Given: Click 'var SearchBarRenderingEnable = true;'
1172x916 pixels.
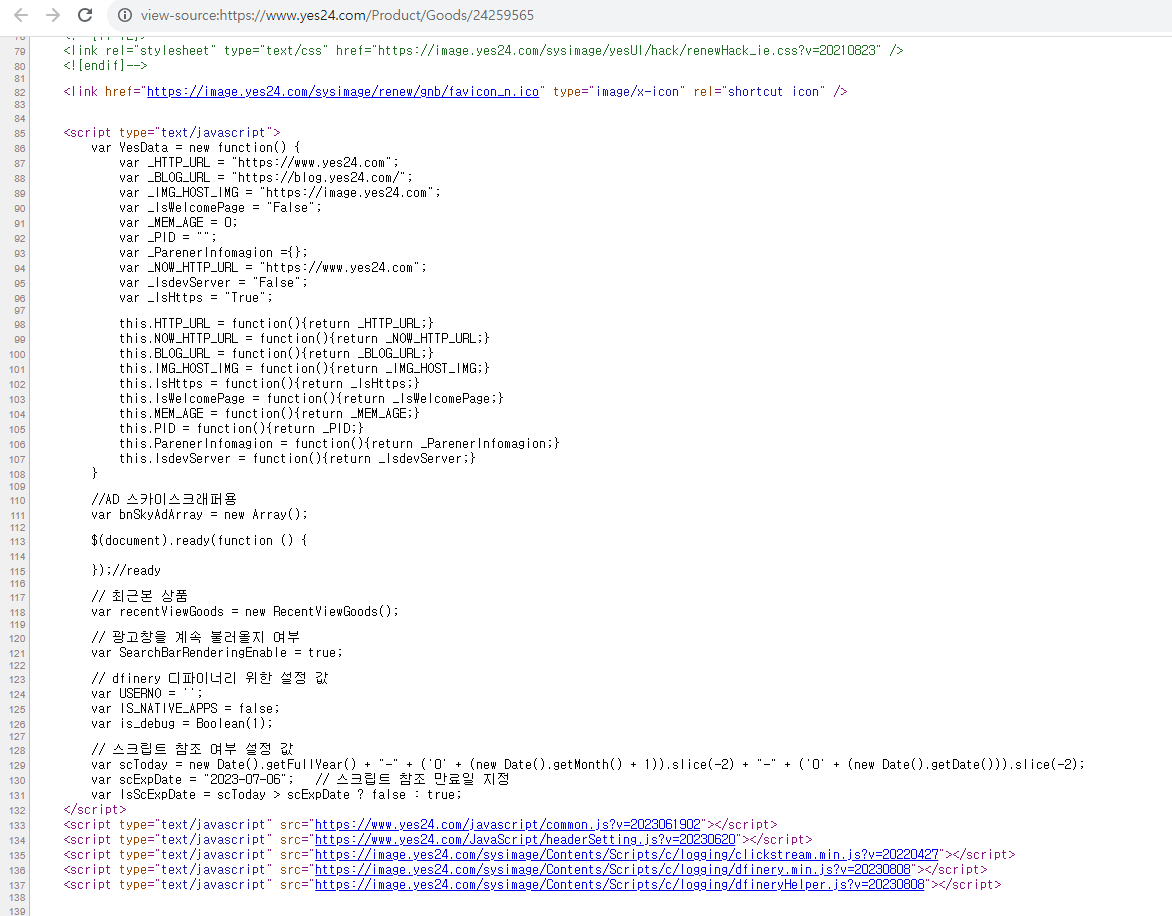Looking at the screenshot, I should [x=217, y=652].
